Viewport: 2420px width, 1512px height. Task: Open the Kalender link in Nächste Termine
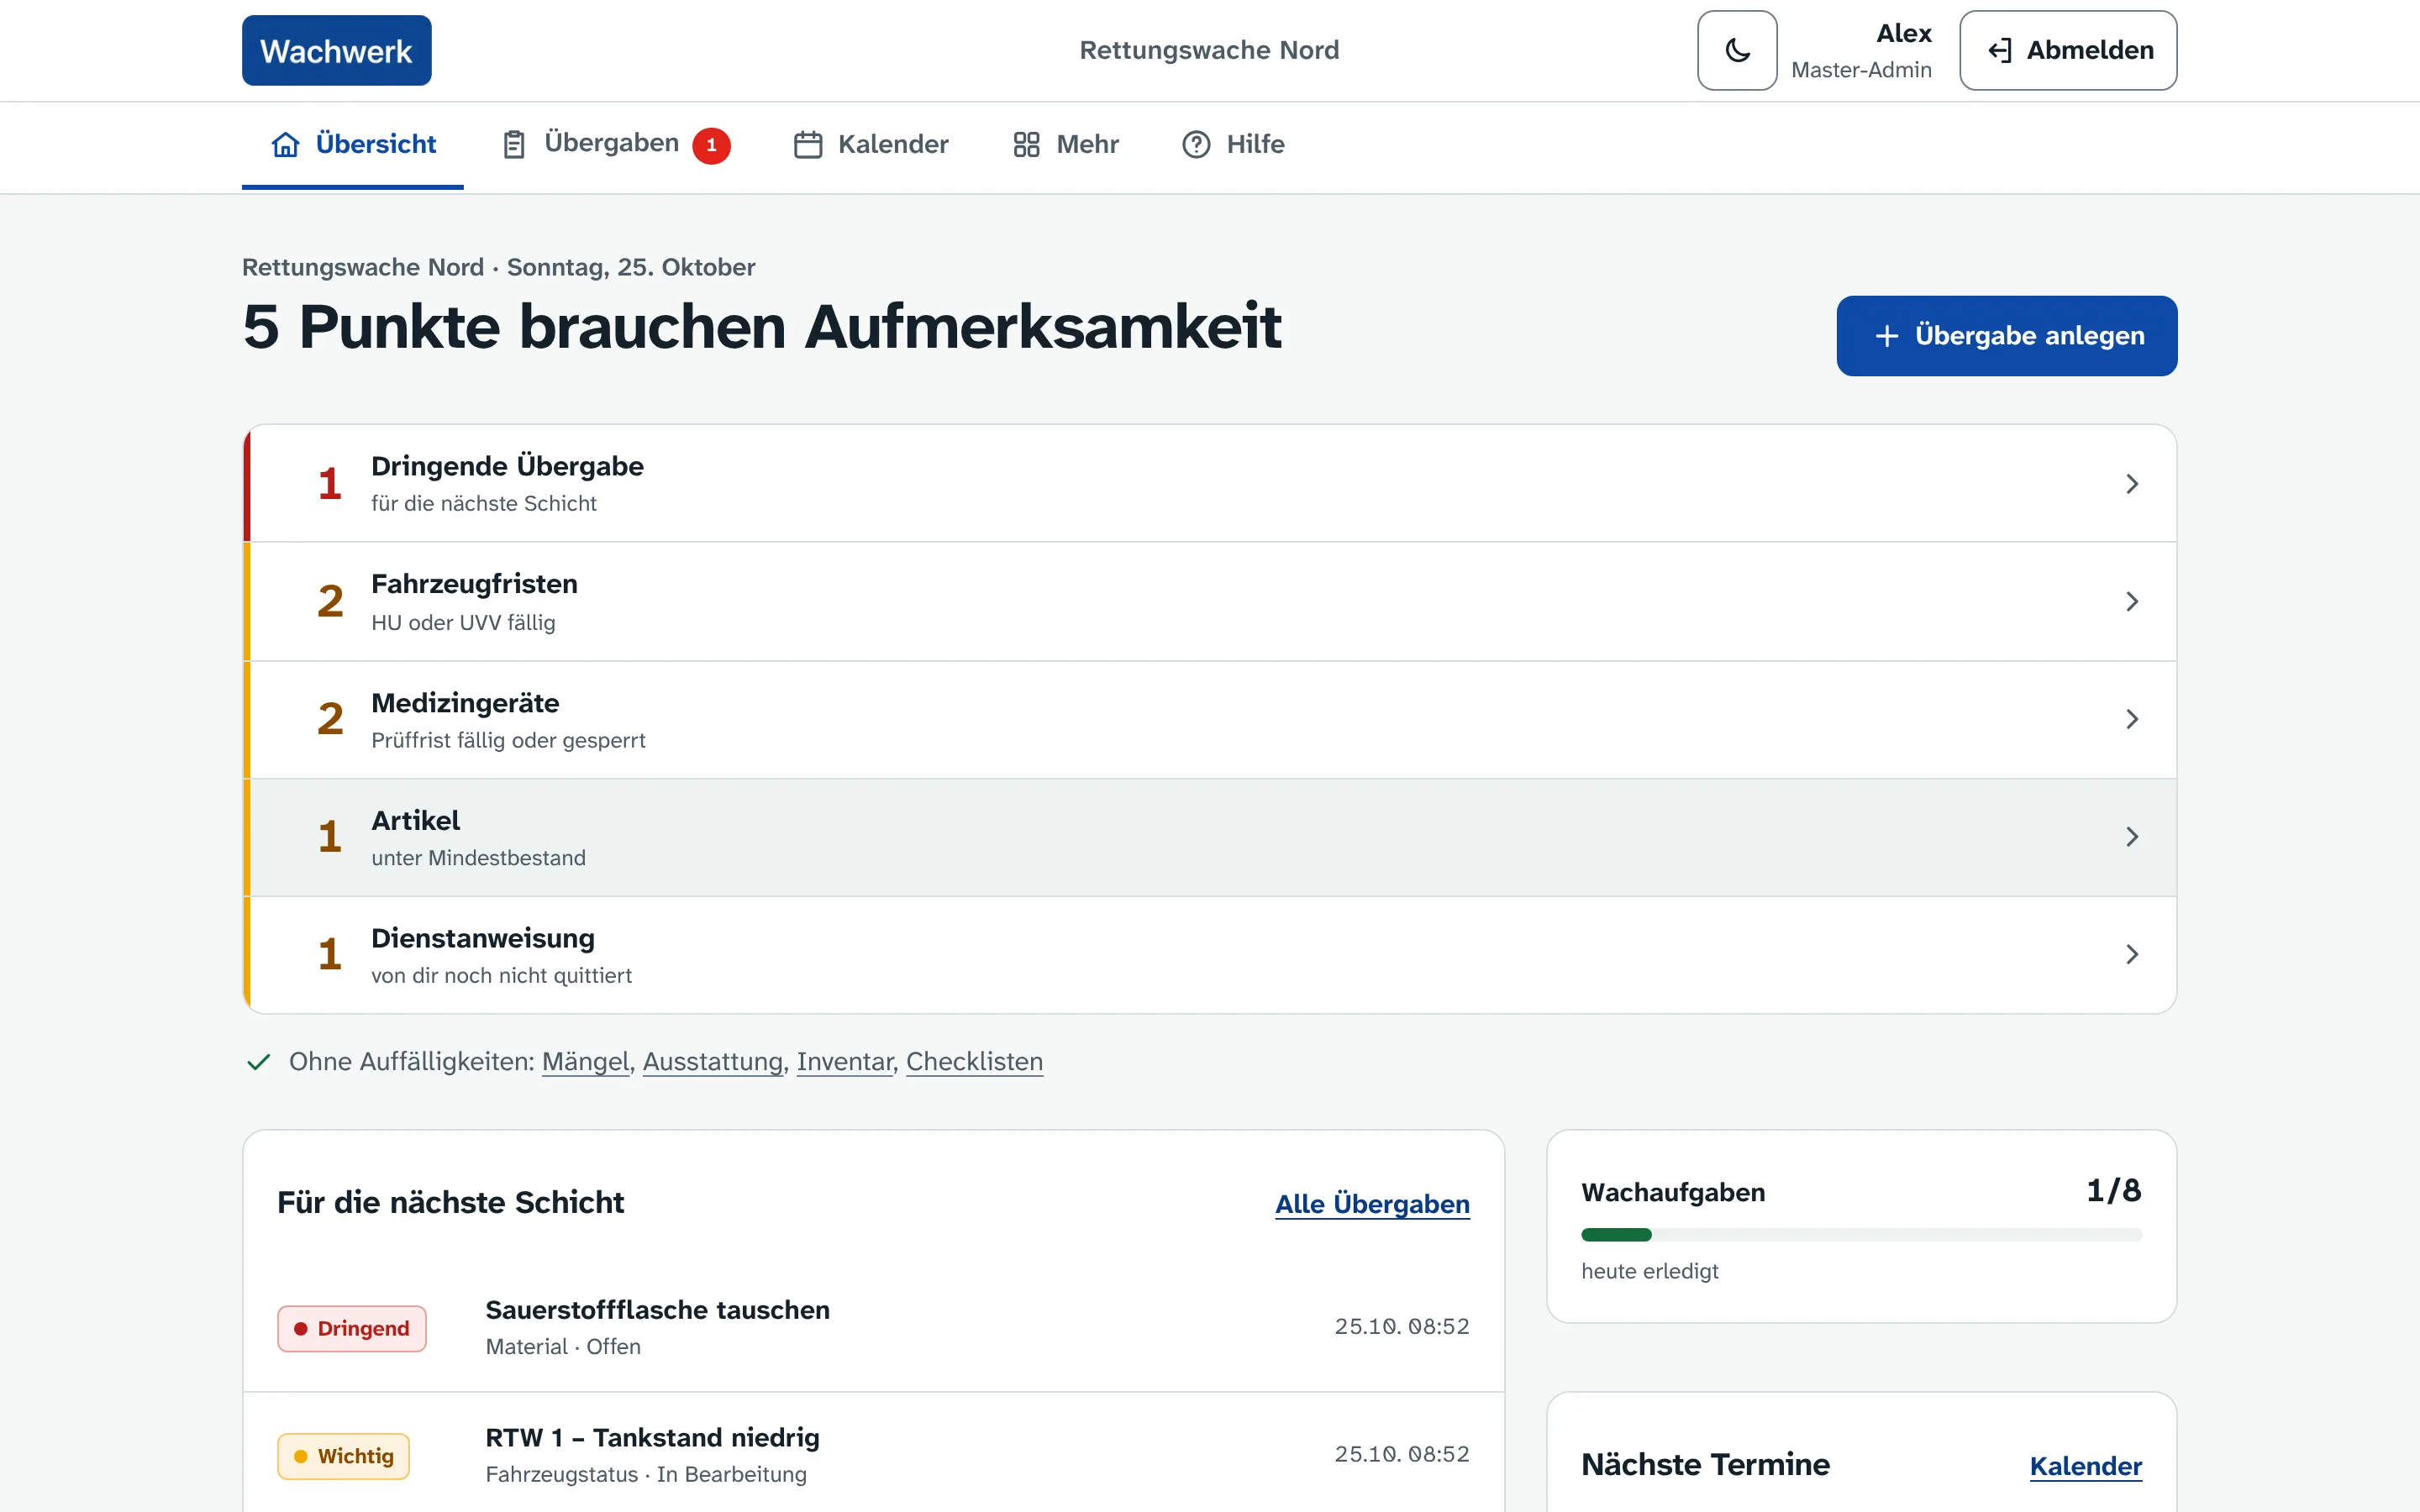point(2086,1466)
